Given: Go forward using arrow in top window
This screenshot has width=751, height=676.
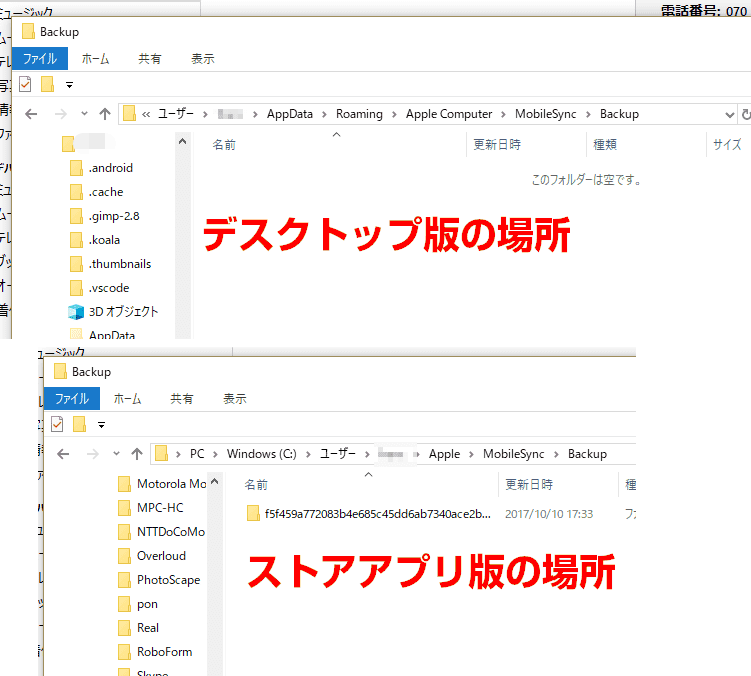Looking at the screenshot, I should (61, 114).
